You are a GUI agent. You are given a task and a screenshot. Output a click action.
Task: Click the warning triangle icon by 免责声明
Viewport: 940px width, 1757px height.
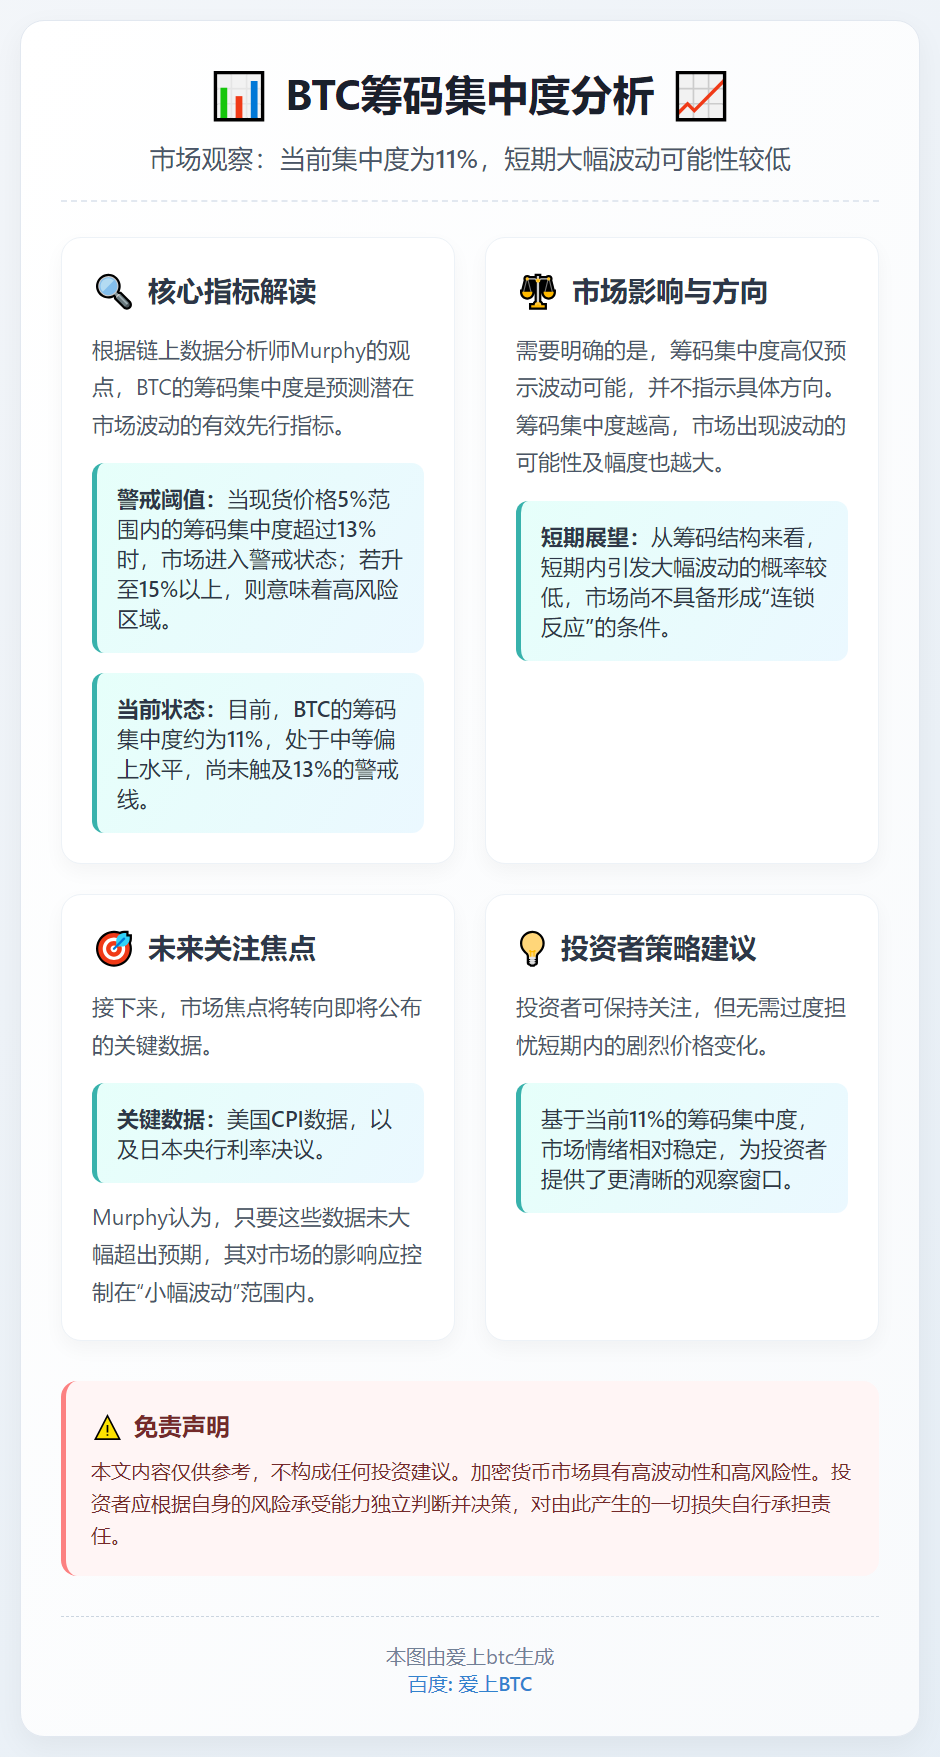[x=106, y=1427]
